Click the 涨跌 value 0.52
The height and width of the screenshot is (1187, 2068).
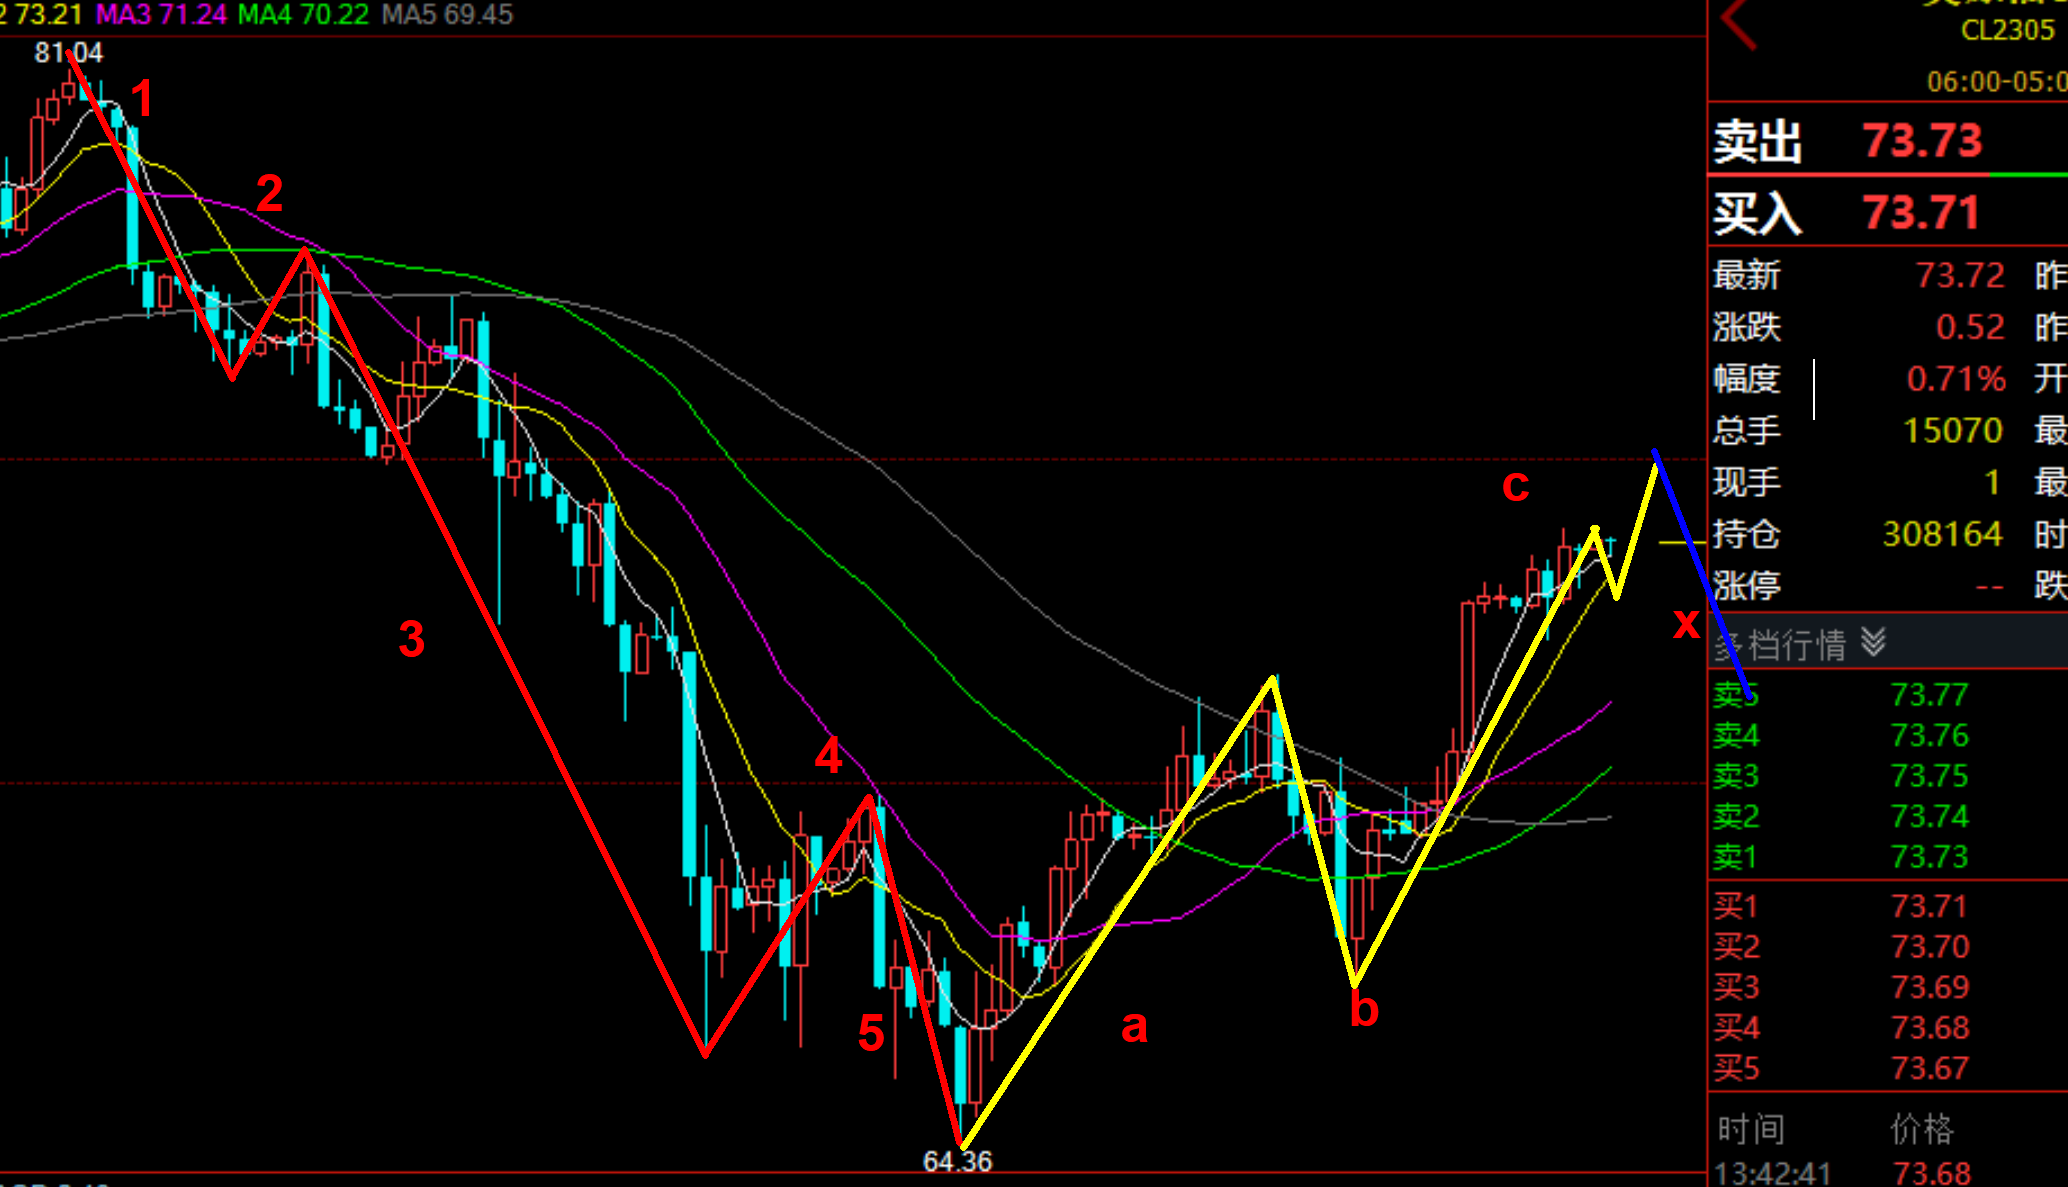[x=1969, y=327]
